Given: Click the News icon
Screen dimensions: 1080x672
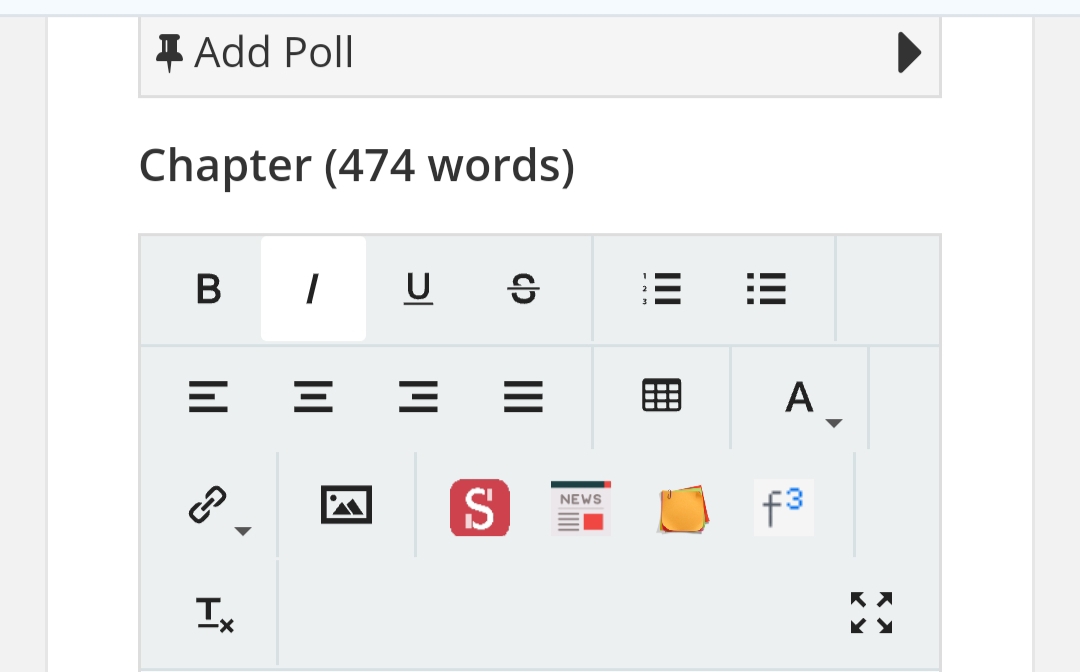Looking at the screenshot, I should tap(581, 507).
